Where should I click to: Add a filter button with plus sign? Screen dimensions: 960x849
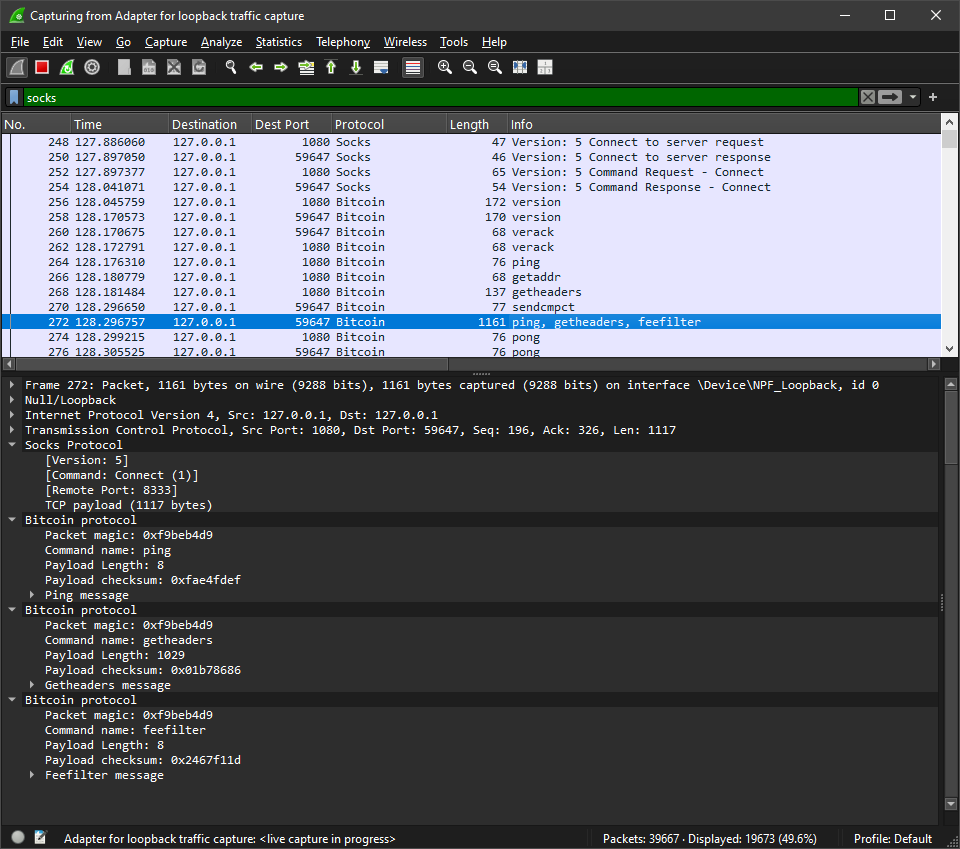click(933, 97)
